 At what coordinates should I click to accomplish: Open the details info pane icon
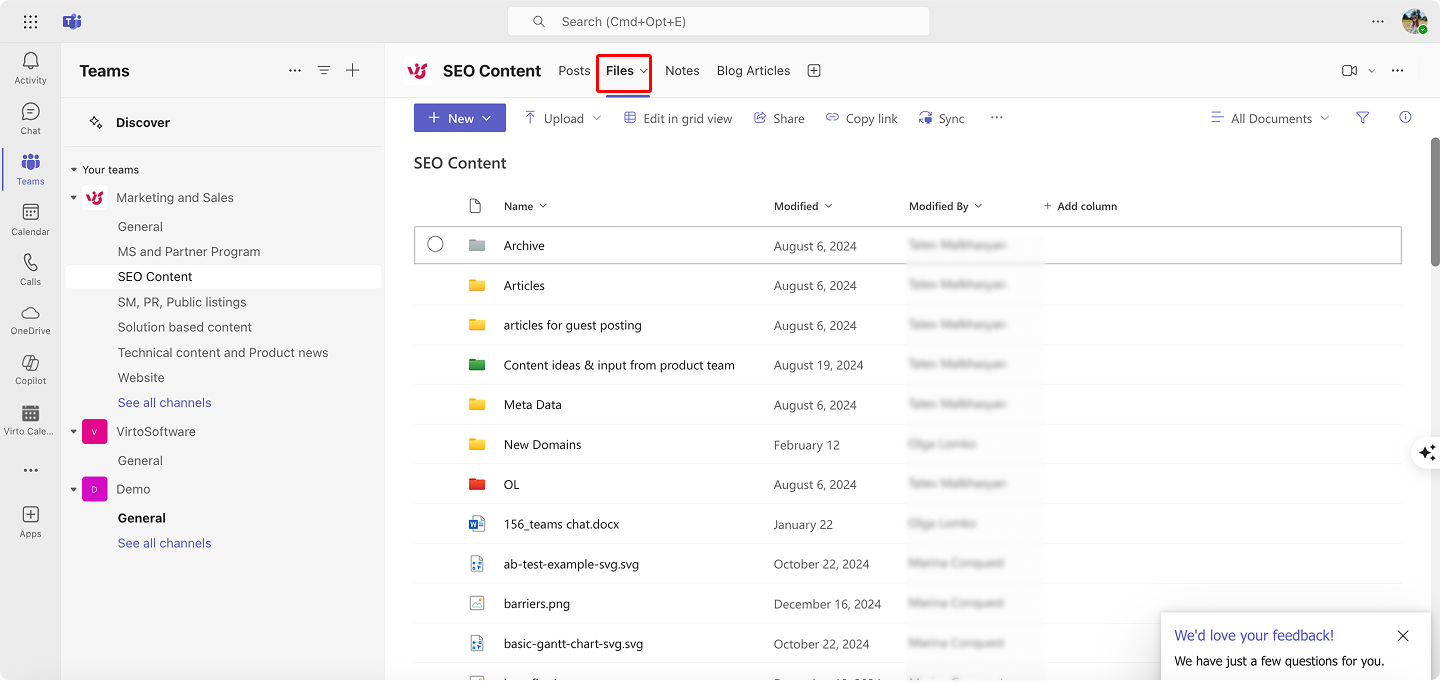point(1405,117)
